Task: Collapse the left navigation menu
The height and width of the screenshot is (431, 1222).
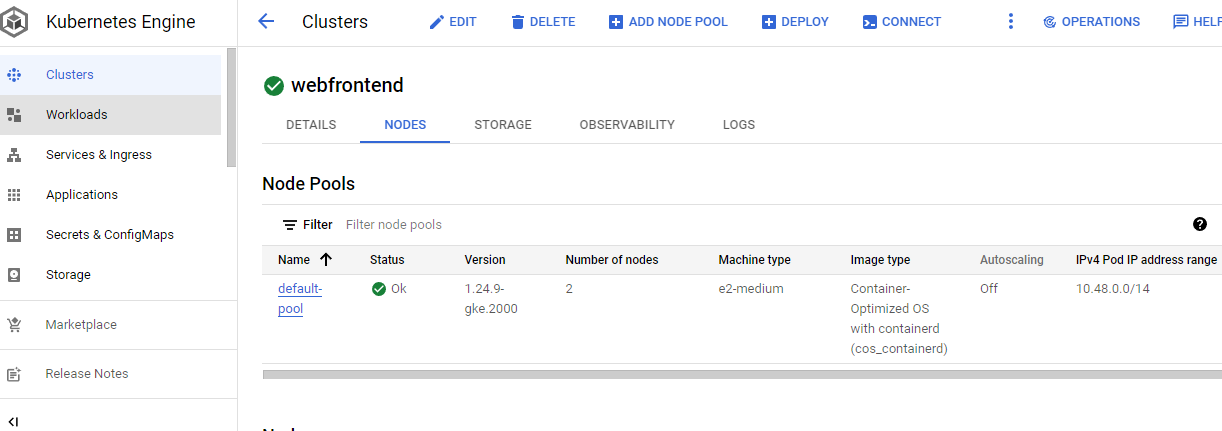Action: [x=14, y=421]
